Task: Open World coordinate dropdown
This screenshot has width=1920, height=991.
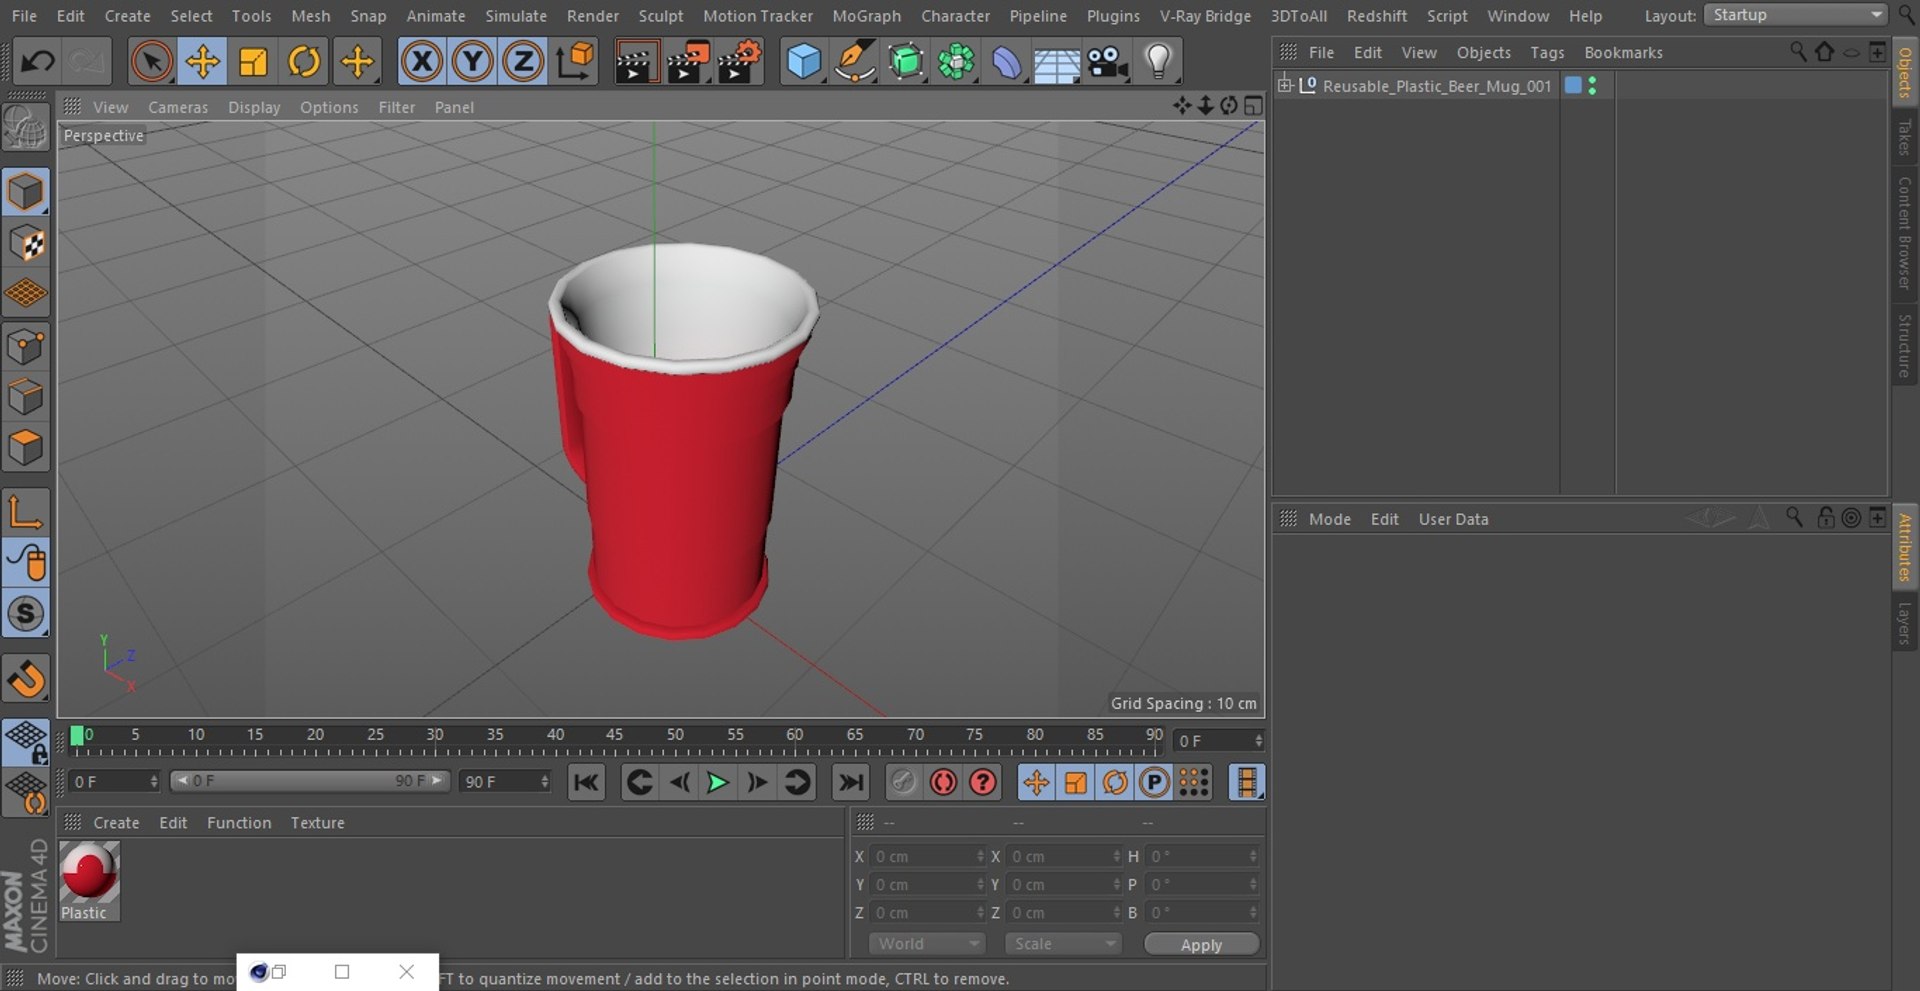Action: (x=927, y=944)
